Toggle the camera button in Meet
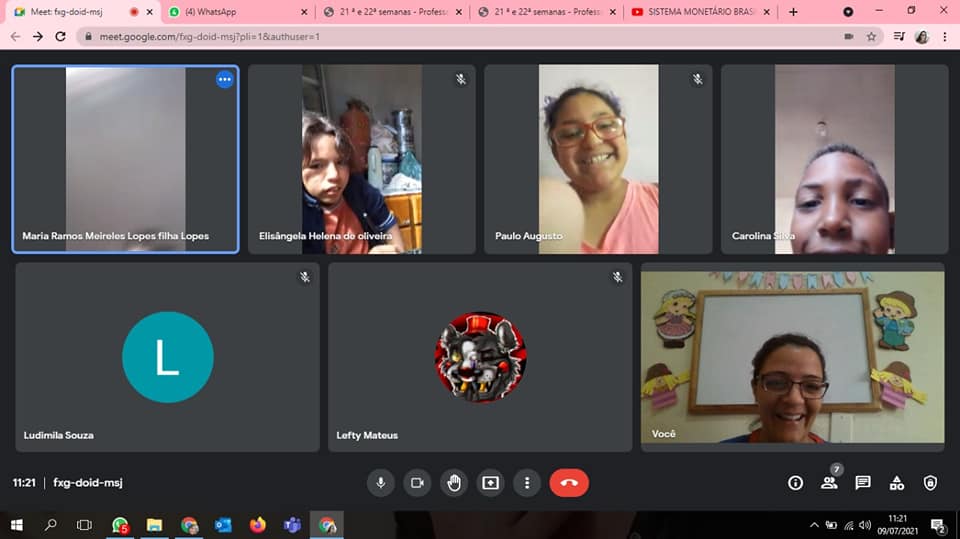The height and width of the screenshot is (539, 960). click(x=417, y=483)
